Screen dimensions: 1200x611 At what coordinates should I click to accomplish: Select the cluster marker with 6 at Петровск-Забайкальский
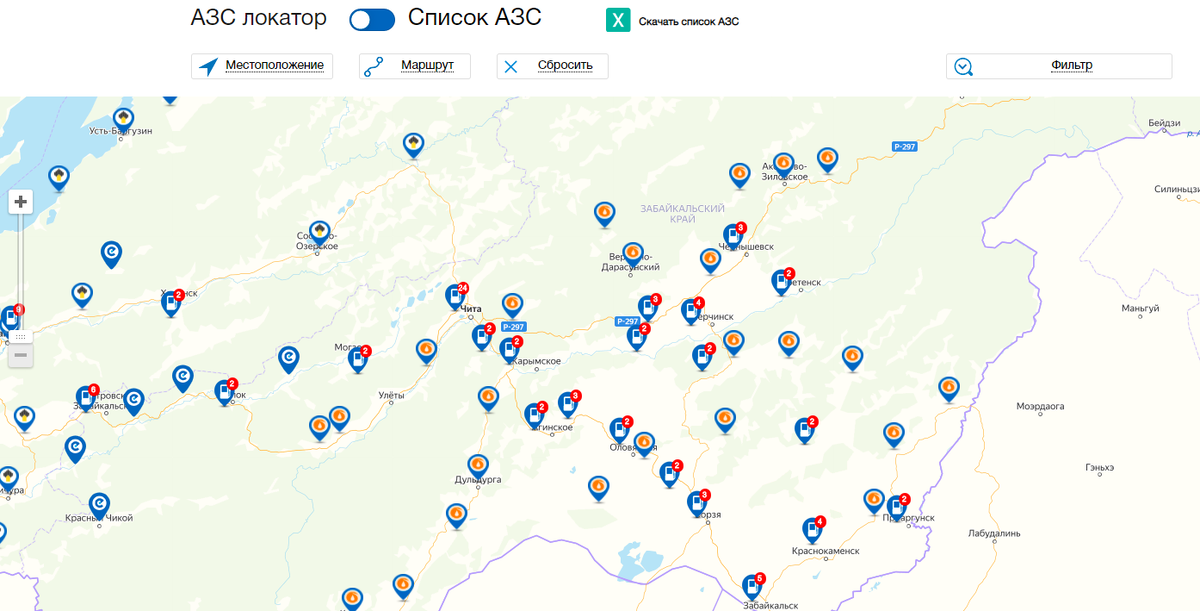86,400
